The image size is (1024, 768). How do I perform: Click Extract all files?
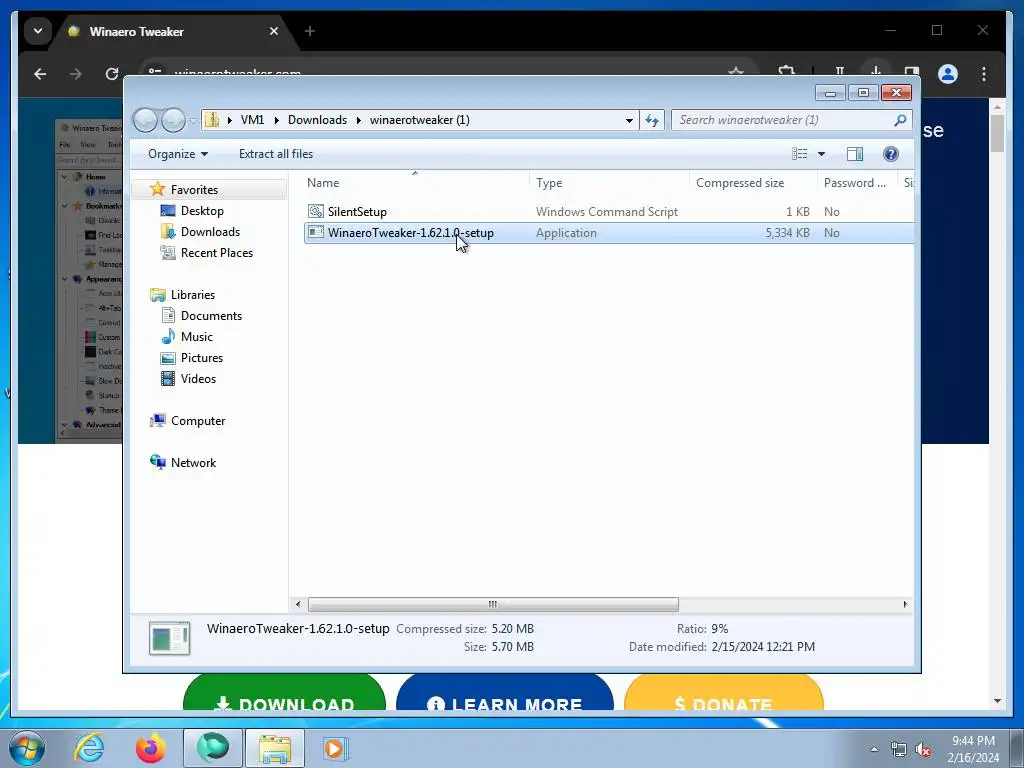click(276, 153)
